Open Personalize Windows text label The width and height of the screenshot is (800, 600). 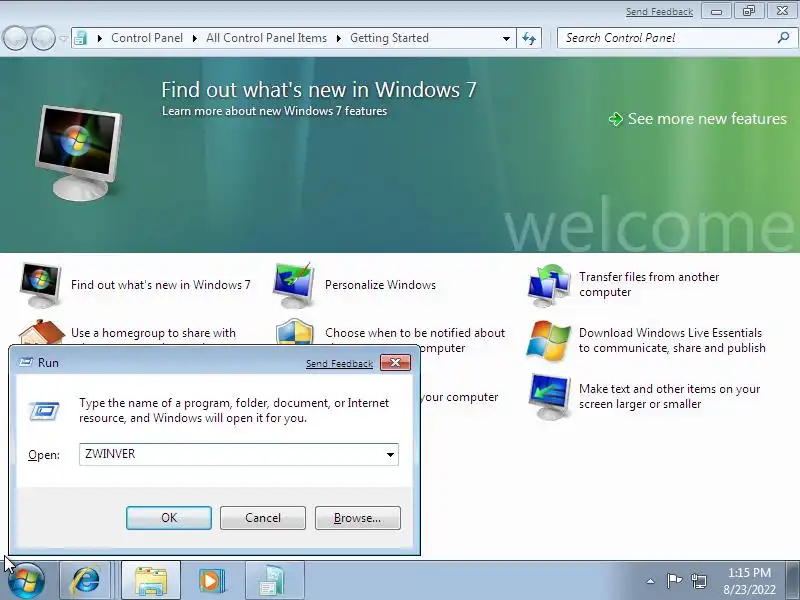(380, 285)
